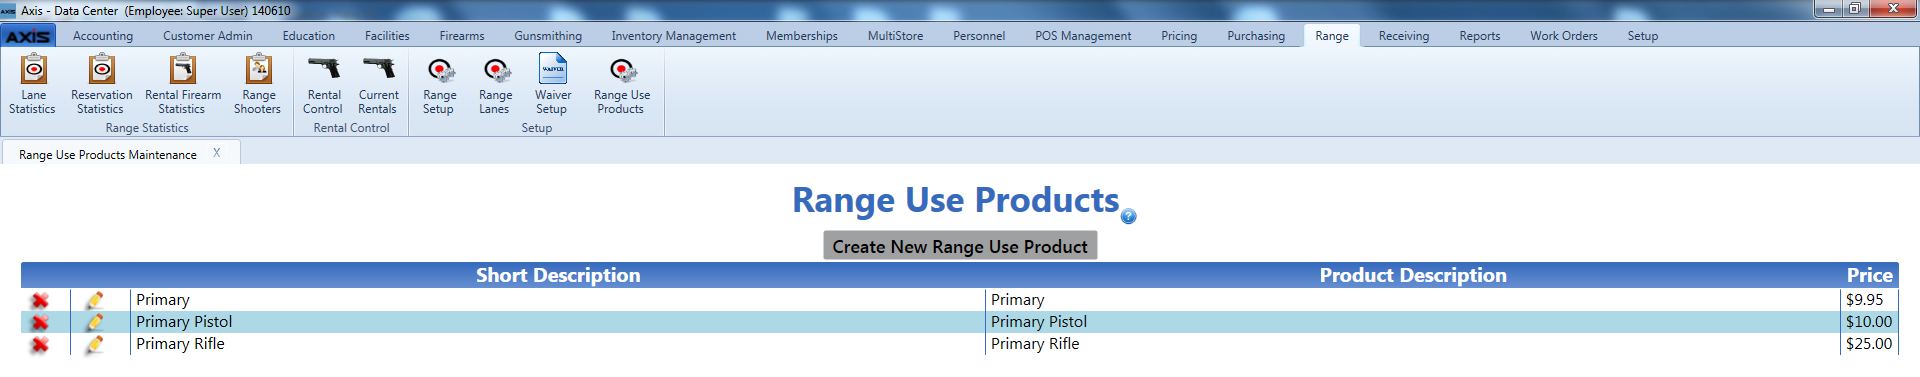Select Primary Pistol product description cell

[1413, 322]
